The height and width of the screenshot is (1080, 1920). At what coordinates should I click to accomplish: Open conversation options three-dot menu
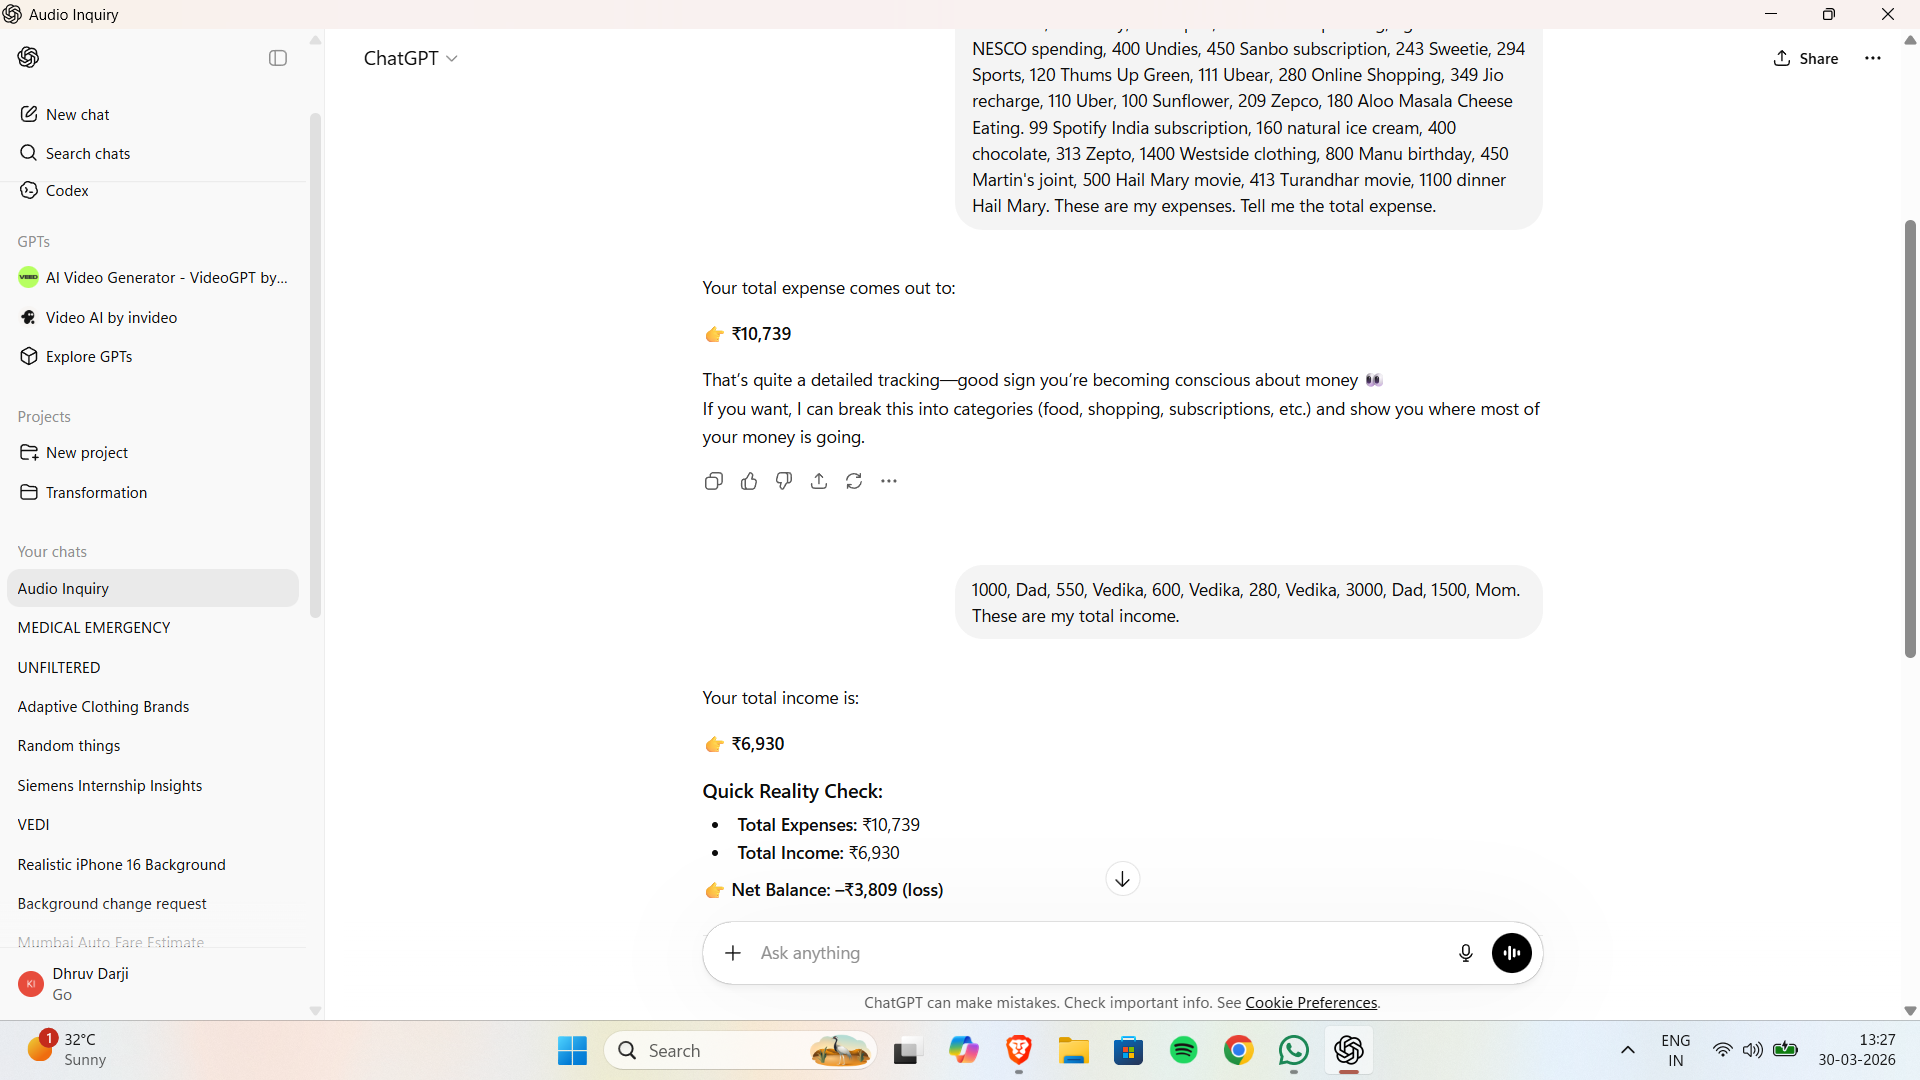1873,58
